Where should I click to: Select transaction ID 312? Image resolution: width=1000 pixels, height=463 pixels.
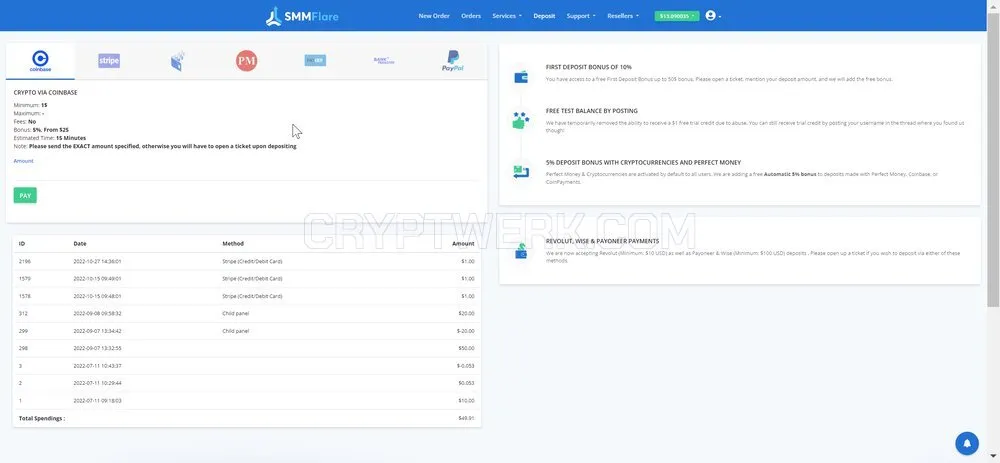(23, 314)
